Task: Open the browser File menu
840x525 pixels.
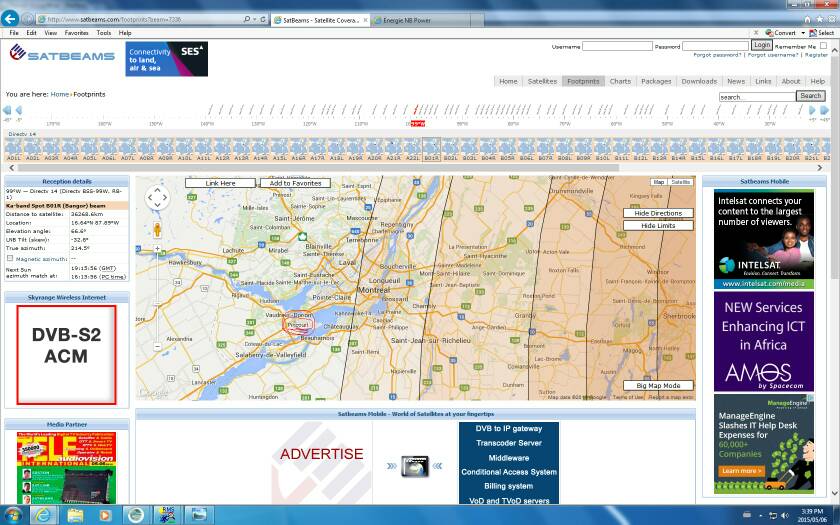Action: [x=14, y=33]
